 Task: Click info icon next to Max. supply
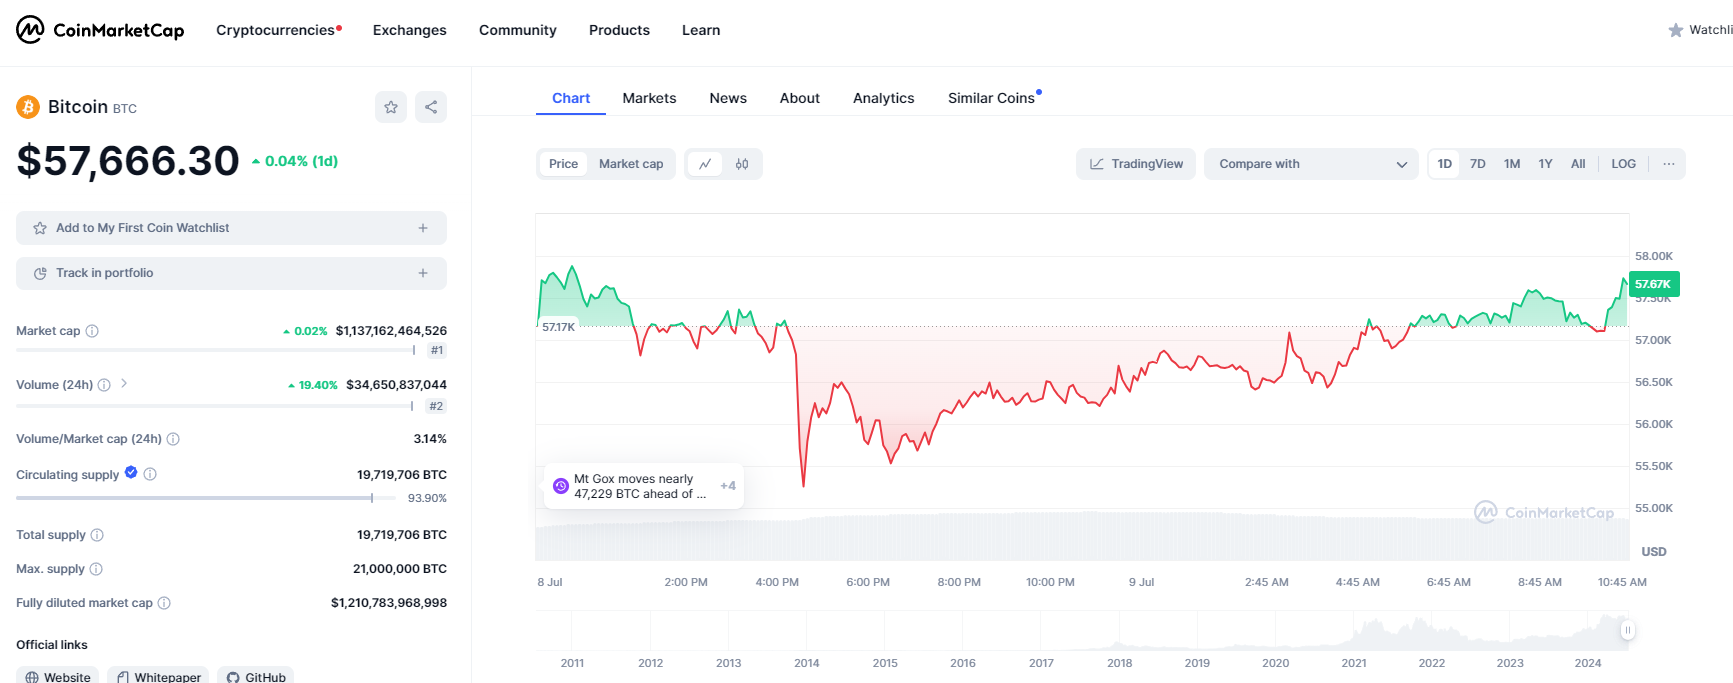click(x=96, y=569)
